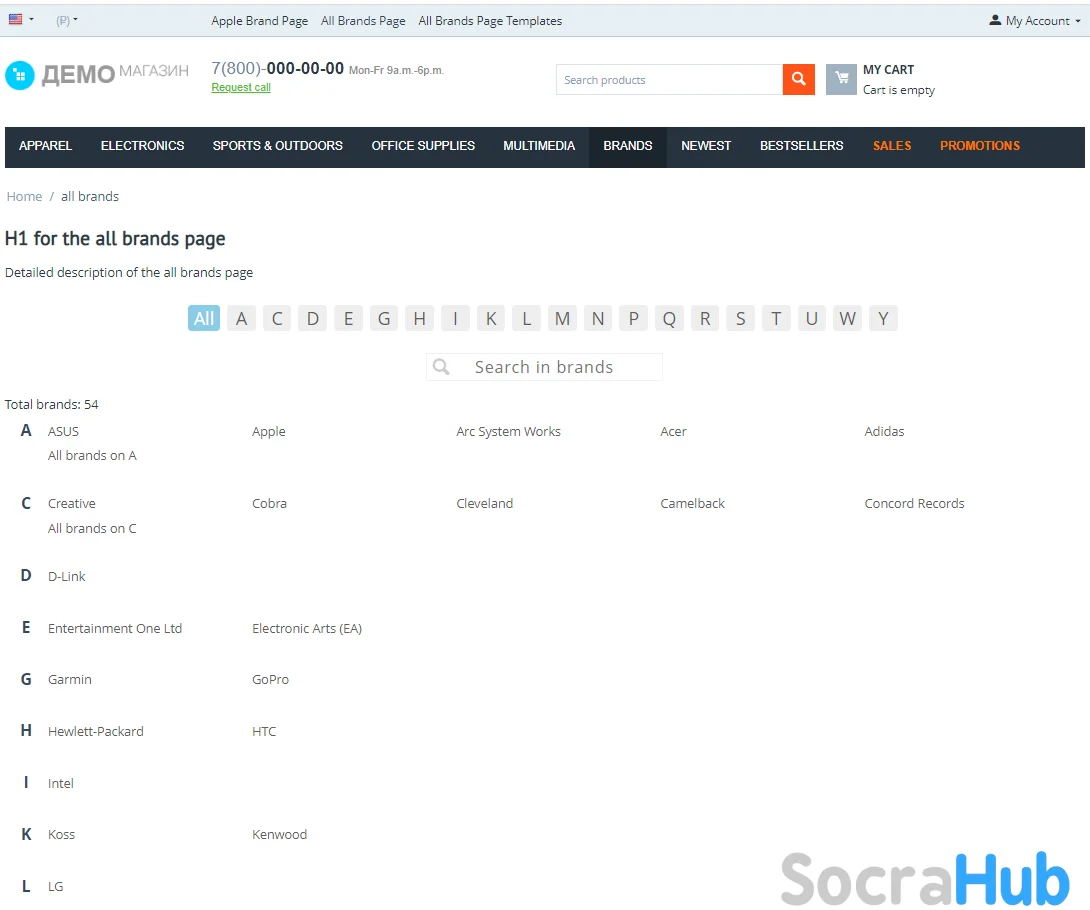Open the D-Link brand
This screenshot has height=910, width=1090.
(x=67, y=576)
